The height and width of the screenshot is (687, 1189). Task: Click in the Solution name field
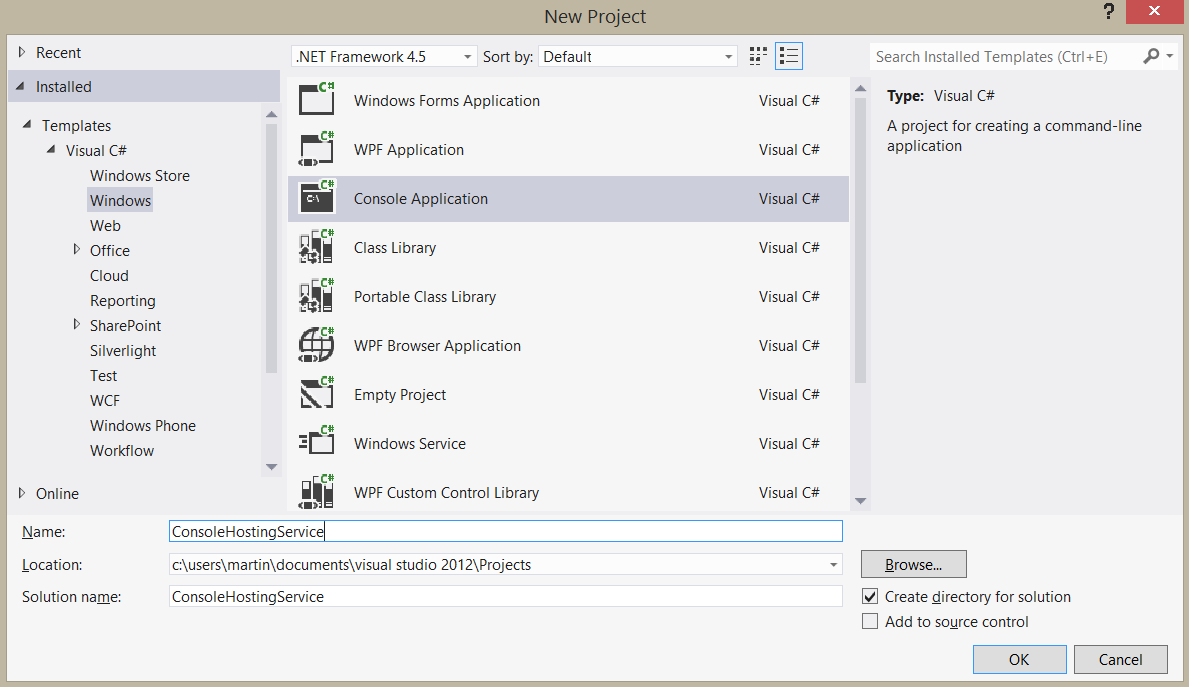pos(506,597)
